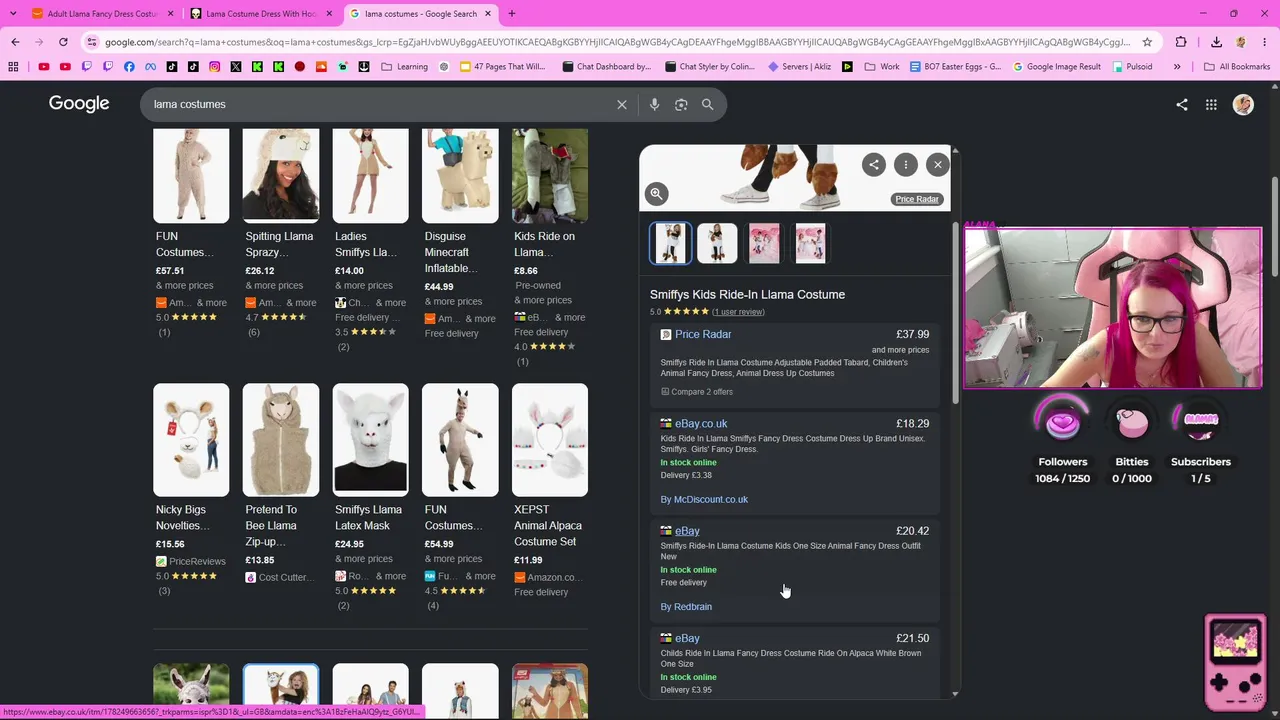Share the Smiffys llama product panel
The width and height of the screenshot is (1280, 720).
pos(874,165)
